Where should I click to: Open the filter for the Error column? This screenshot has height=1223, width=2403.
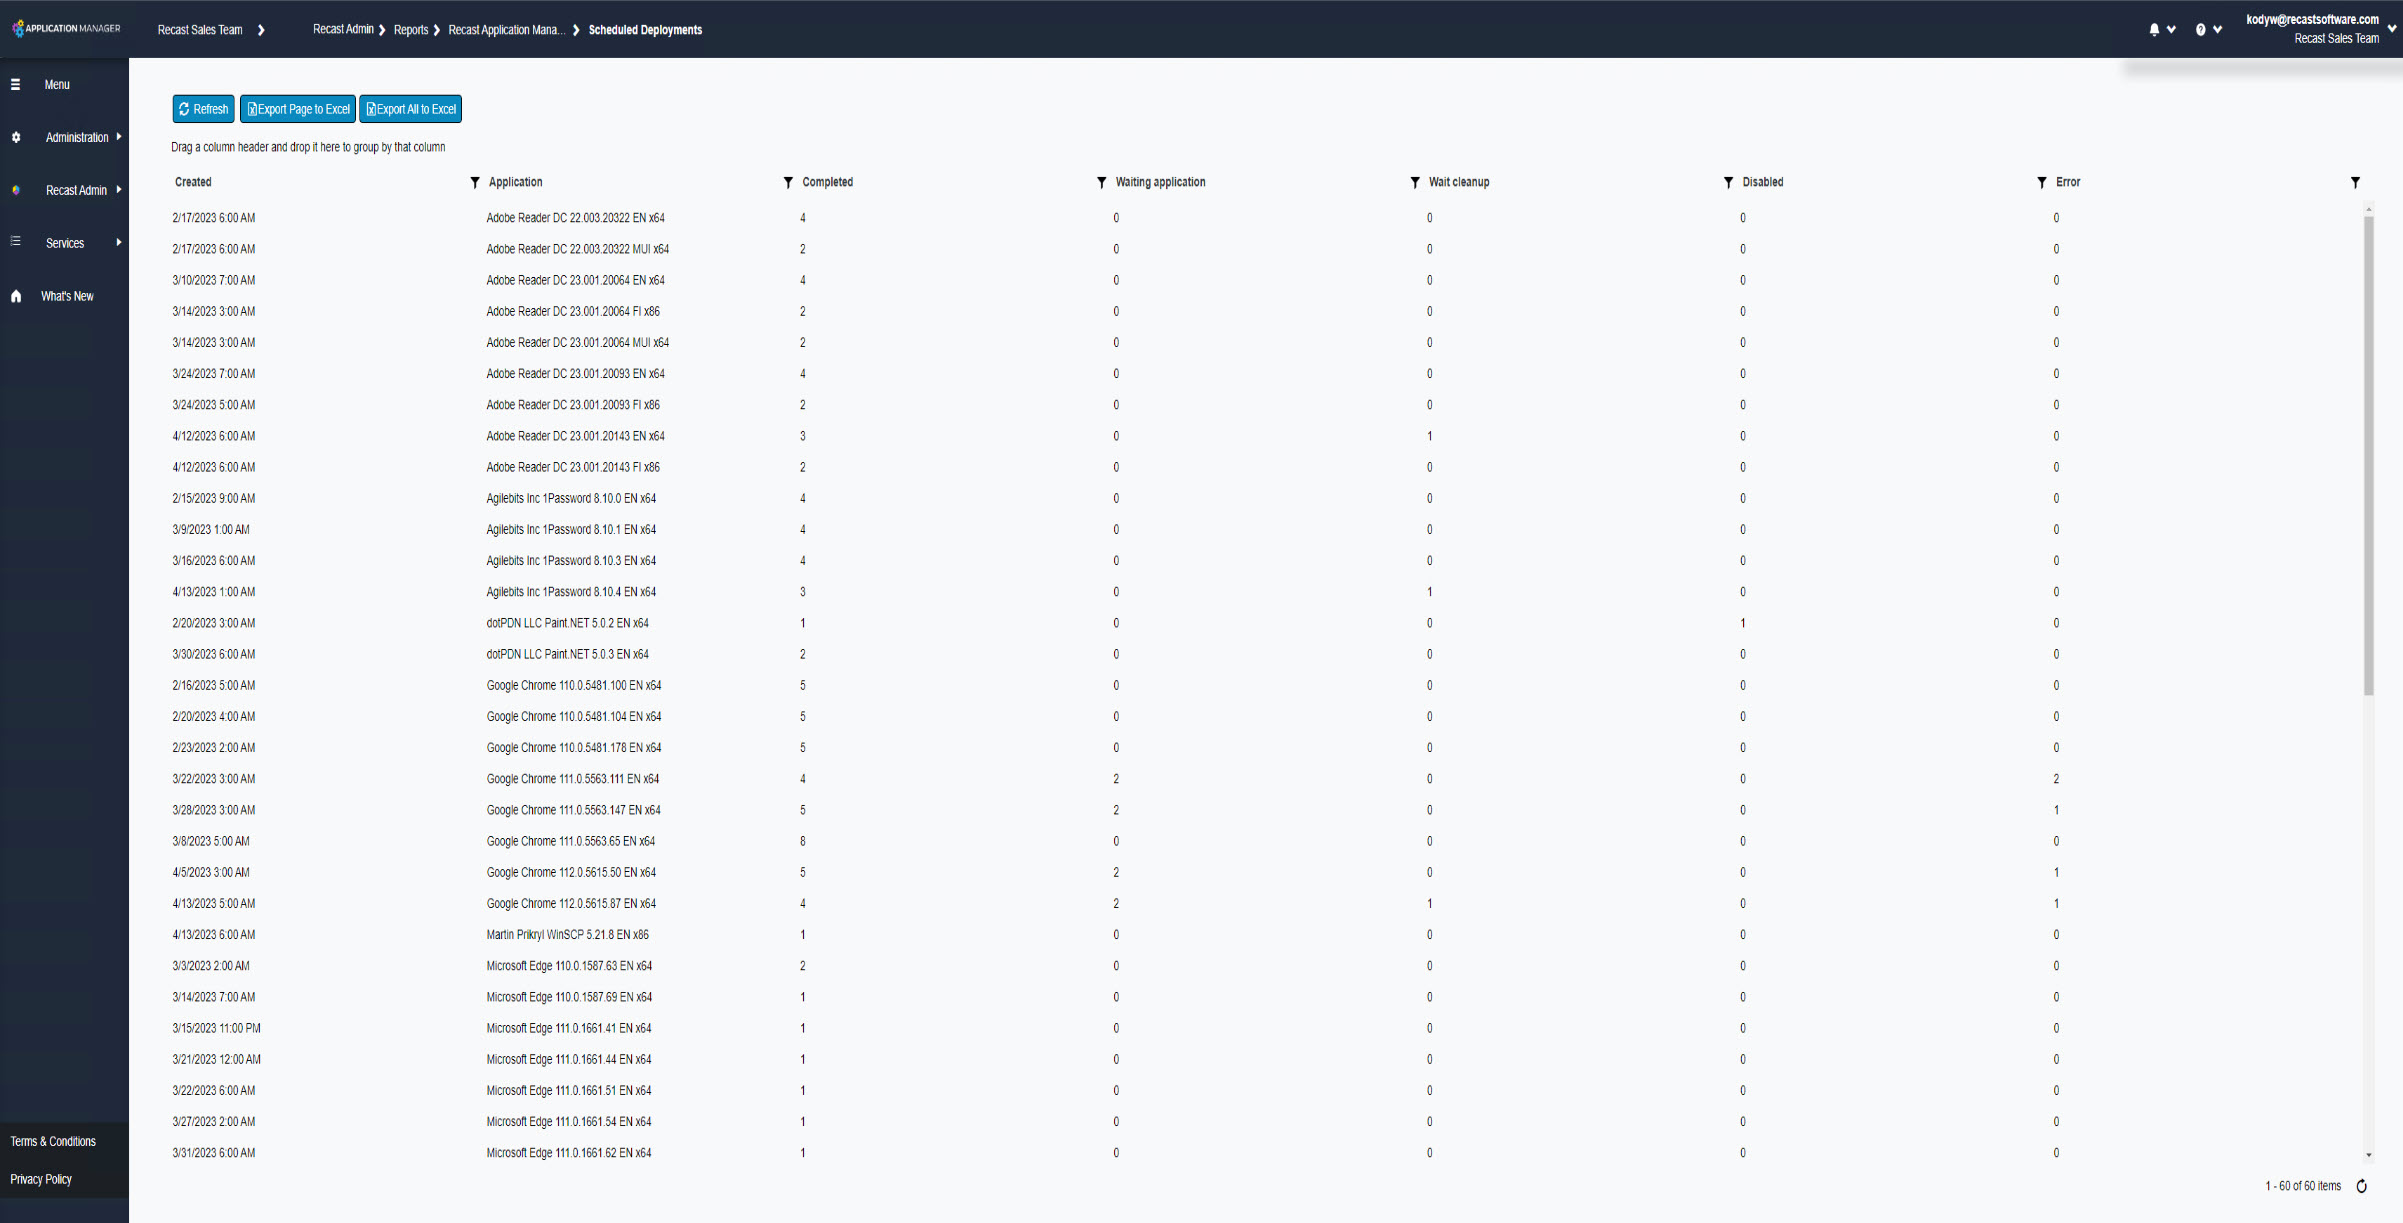click(x=2041, y=182)
